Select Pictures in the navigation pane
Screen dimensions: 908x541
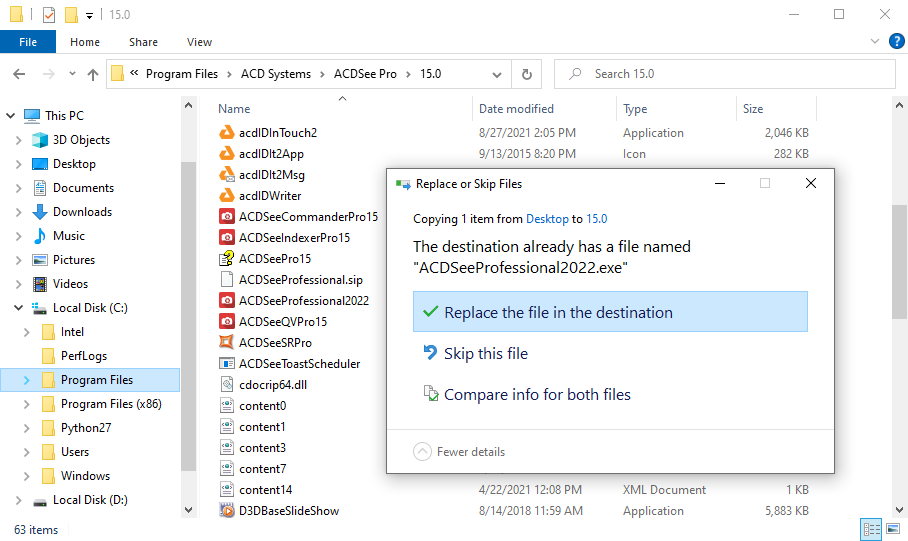(x=74, y=260)
